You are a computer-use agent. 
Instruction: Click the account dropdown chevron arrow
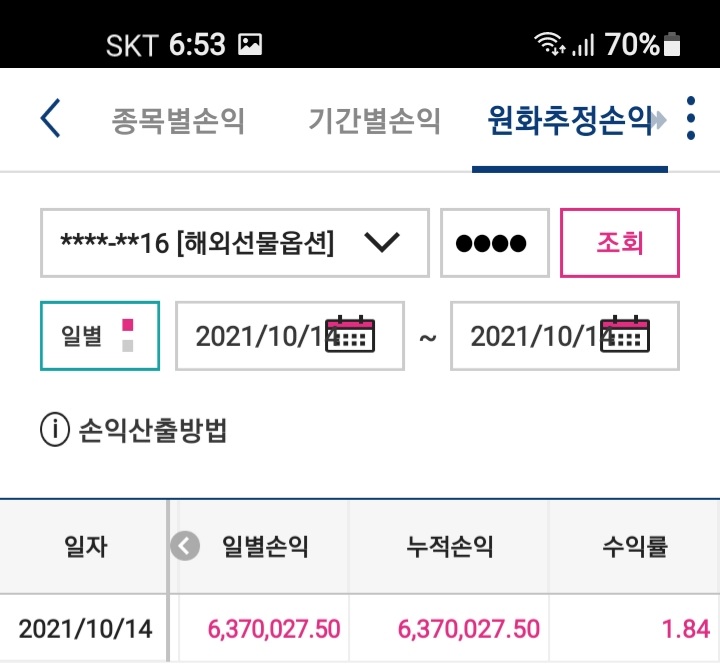click(382, 242)
